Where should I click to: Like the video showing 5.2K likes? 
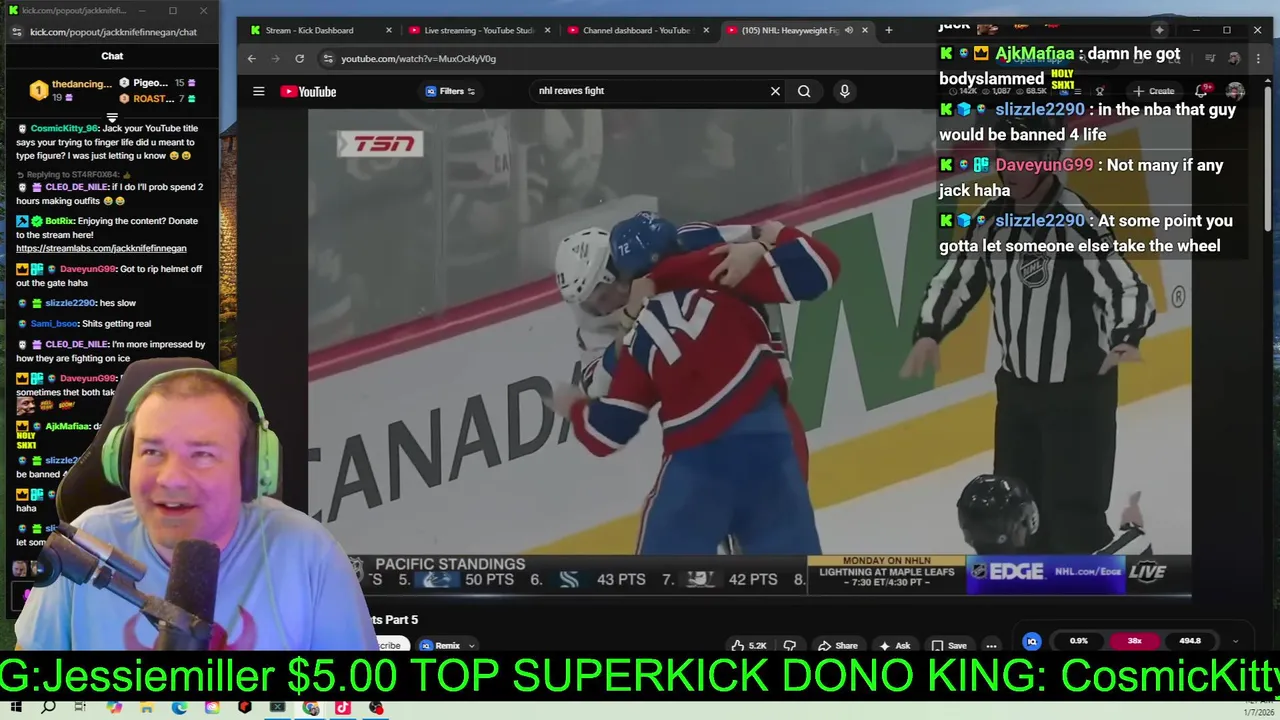tap(748, 645)
